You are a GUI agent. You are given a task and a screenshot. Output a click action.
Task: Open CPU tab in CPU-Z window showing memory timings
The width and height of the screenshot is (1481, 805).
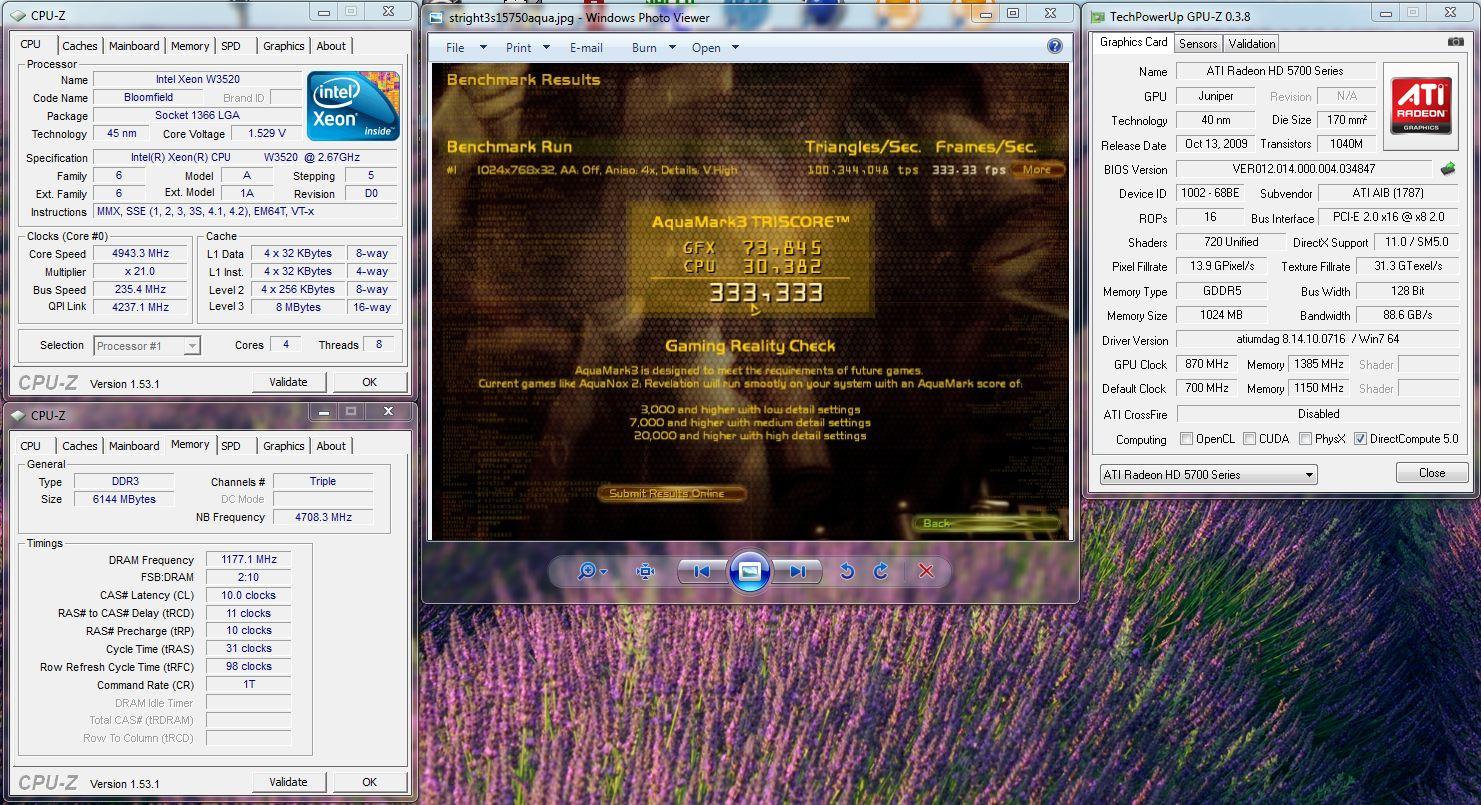click(31, 446)
